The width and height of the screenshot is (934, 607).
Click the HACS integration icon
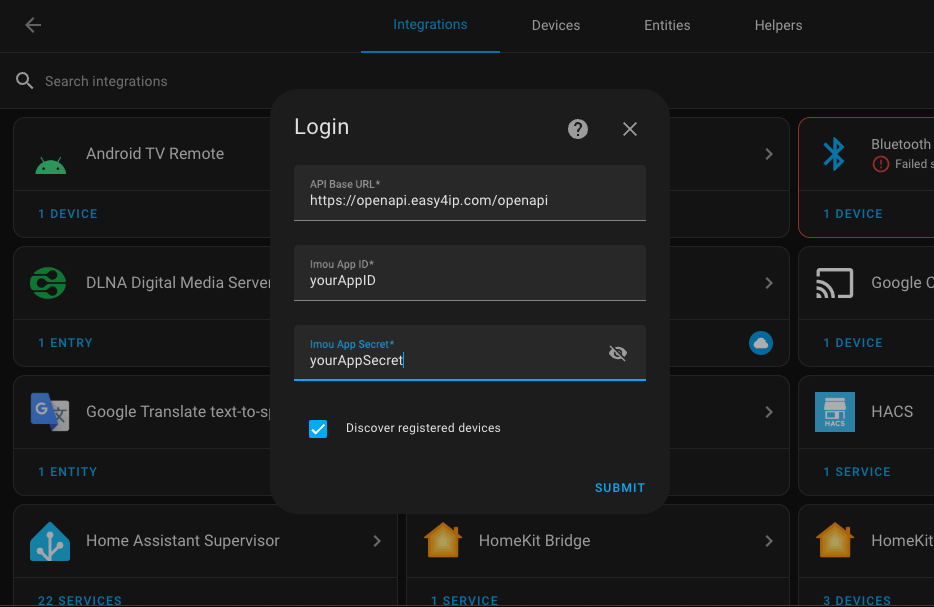[834, 411]
